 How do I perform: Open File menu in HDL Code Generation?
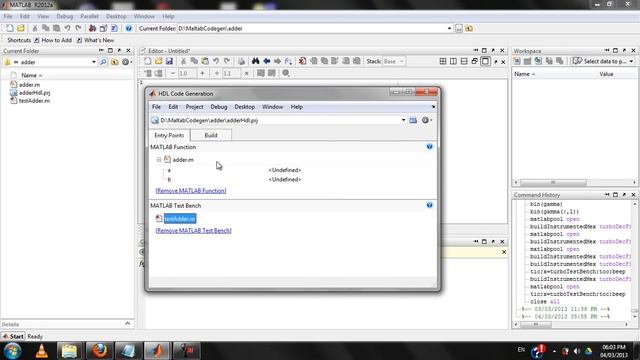pos(156,107)
